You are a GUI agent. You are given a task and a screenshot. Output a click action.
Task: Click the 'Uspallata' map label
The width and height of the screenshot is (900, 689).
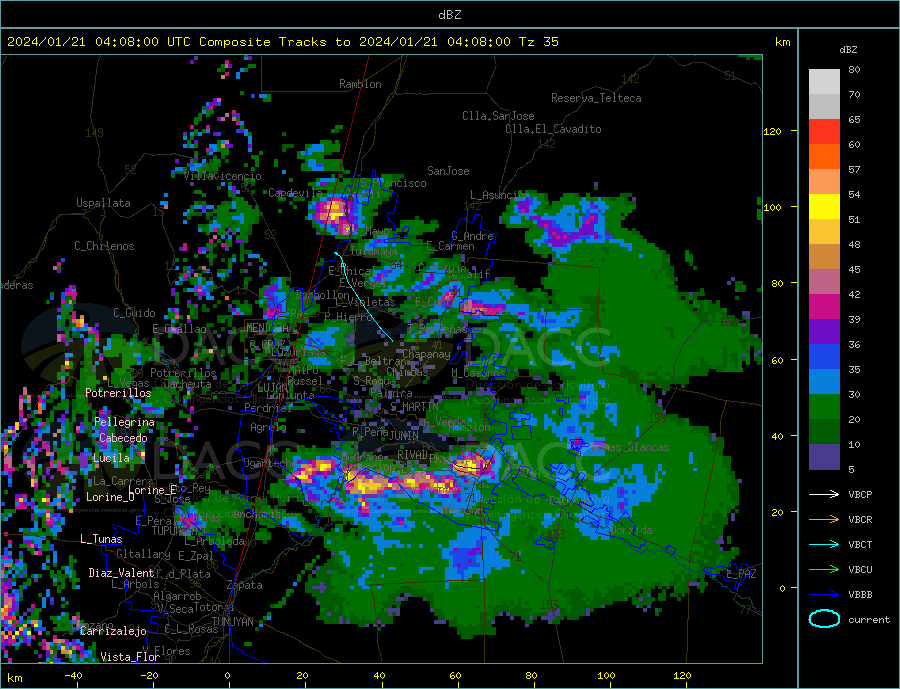click(103, 203)
